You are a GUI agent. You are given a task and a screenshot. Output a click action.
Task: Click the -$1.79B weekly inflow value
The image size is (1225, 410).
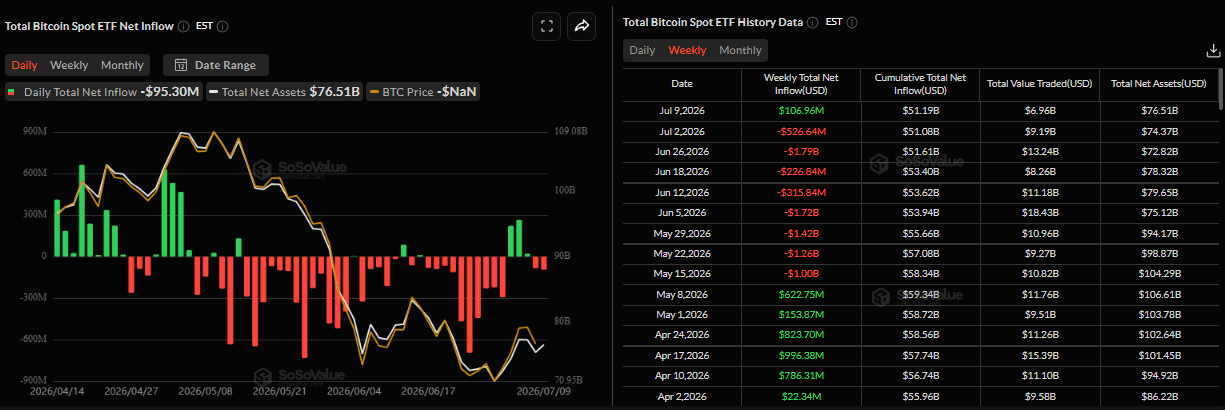(800, 150)
